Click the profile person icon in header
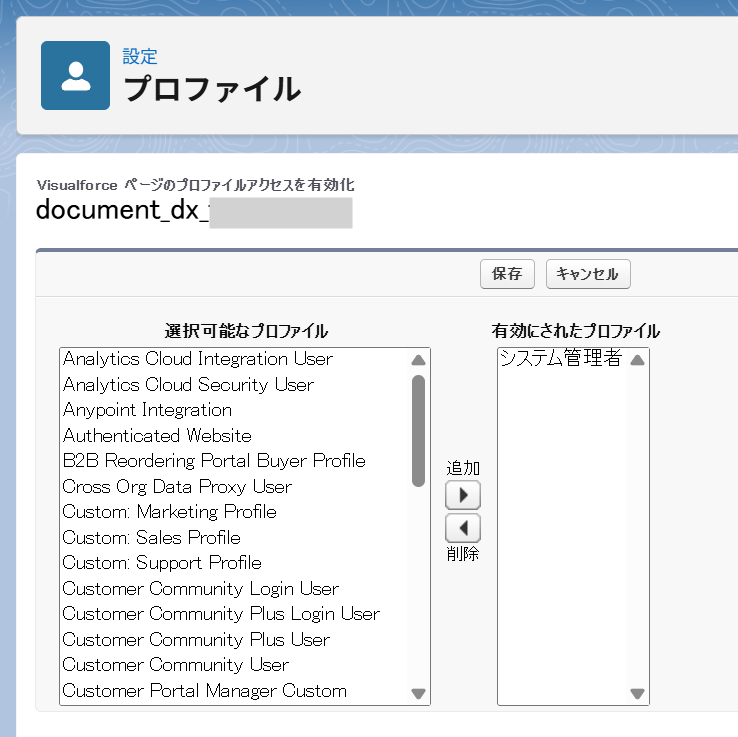The width and height of the screenshot is (738, 737). 75,75
